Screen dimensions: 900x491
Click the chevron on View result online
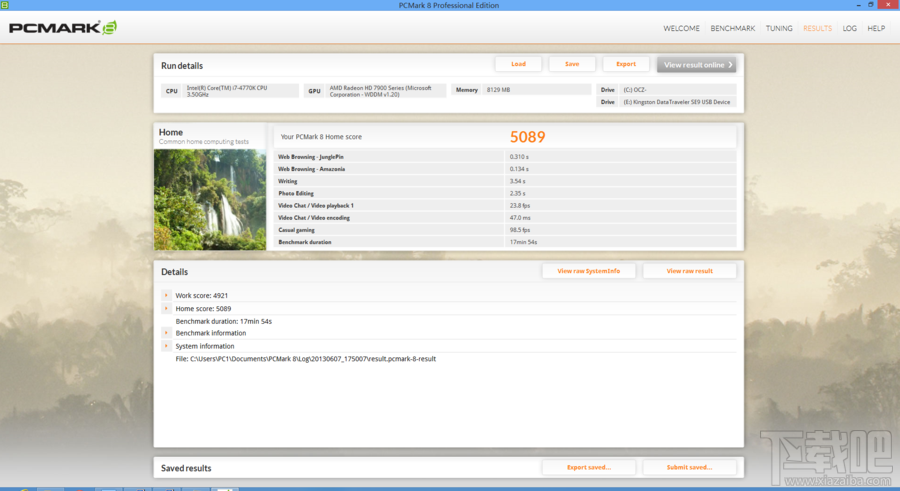[x=730, y=65]
